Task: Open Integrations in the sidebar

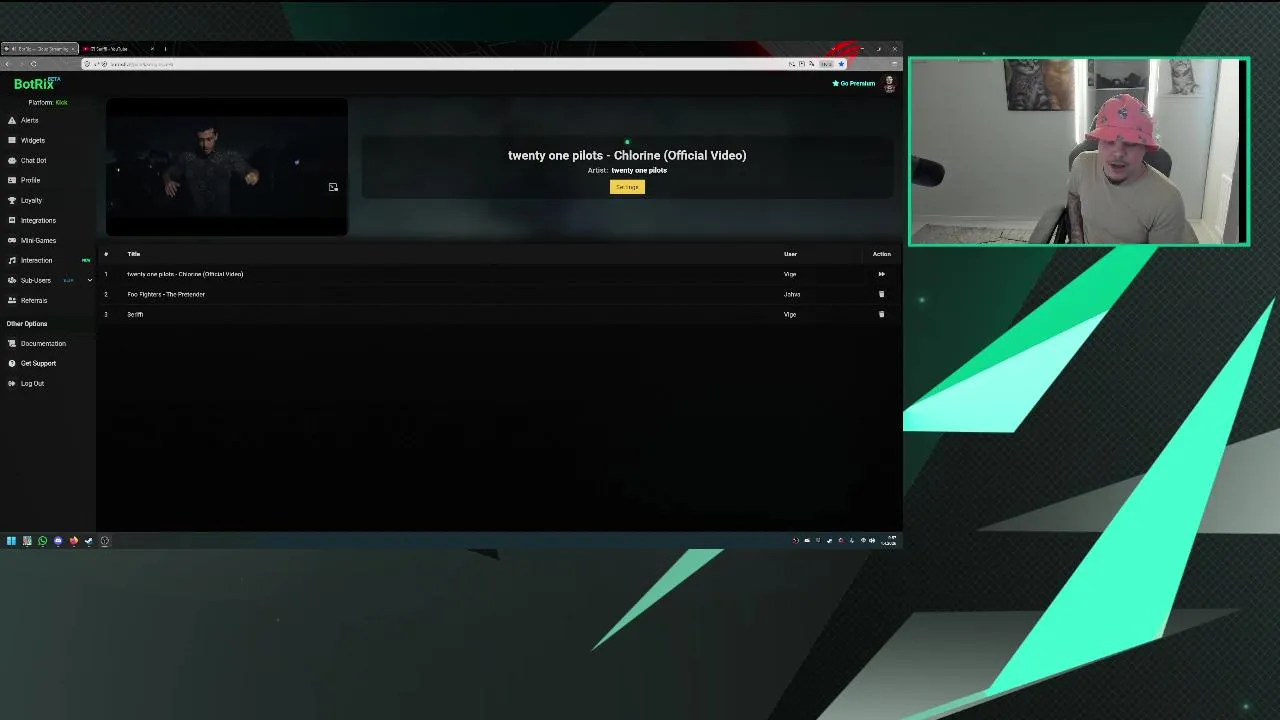Action: click(38, 220)
